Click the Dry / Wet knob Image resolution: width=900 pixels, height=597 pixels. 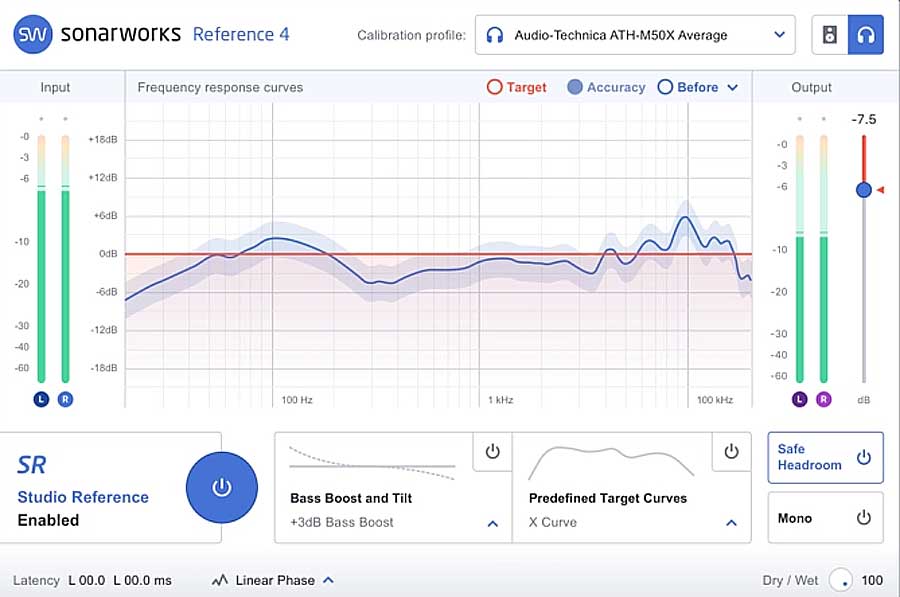[x=840, y=580]
